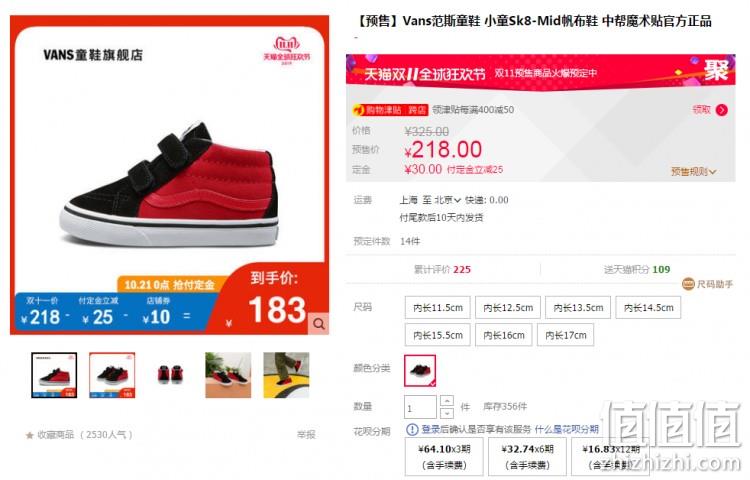
Task: Click the red arrow next to 领取
Action: (721, 110)
